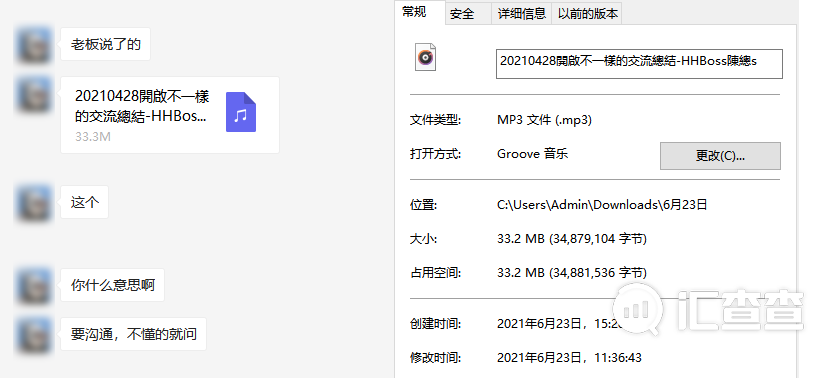Click modified time 2021年6月23日，11:36:43
The width and height of the screenshot is (818, 378).
point(569,358)
